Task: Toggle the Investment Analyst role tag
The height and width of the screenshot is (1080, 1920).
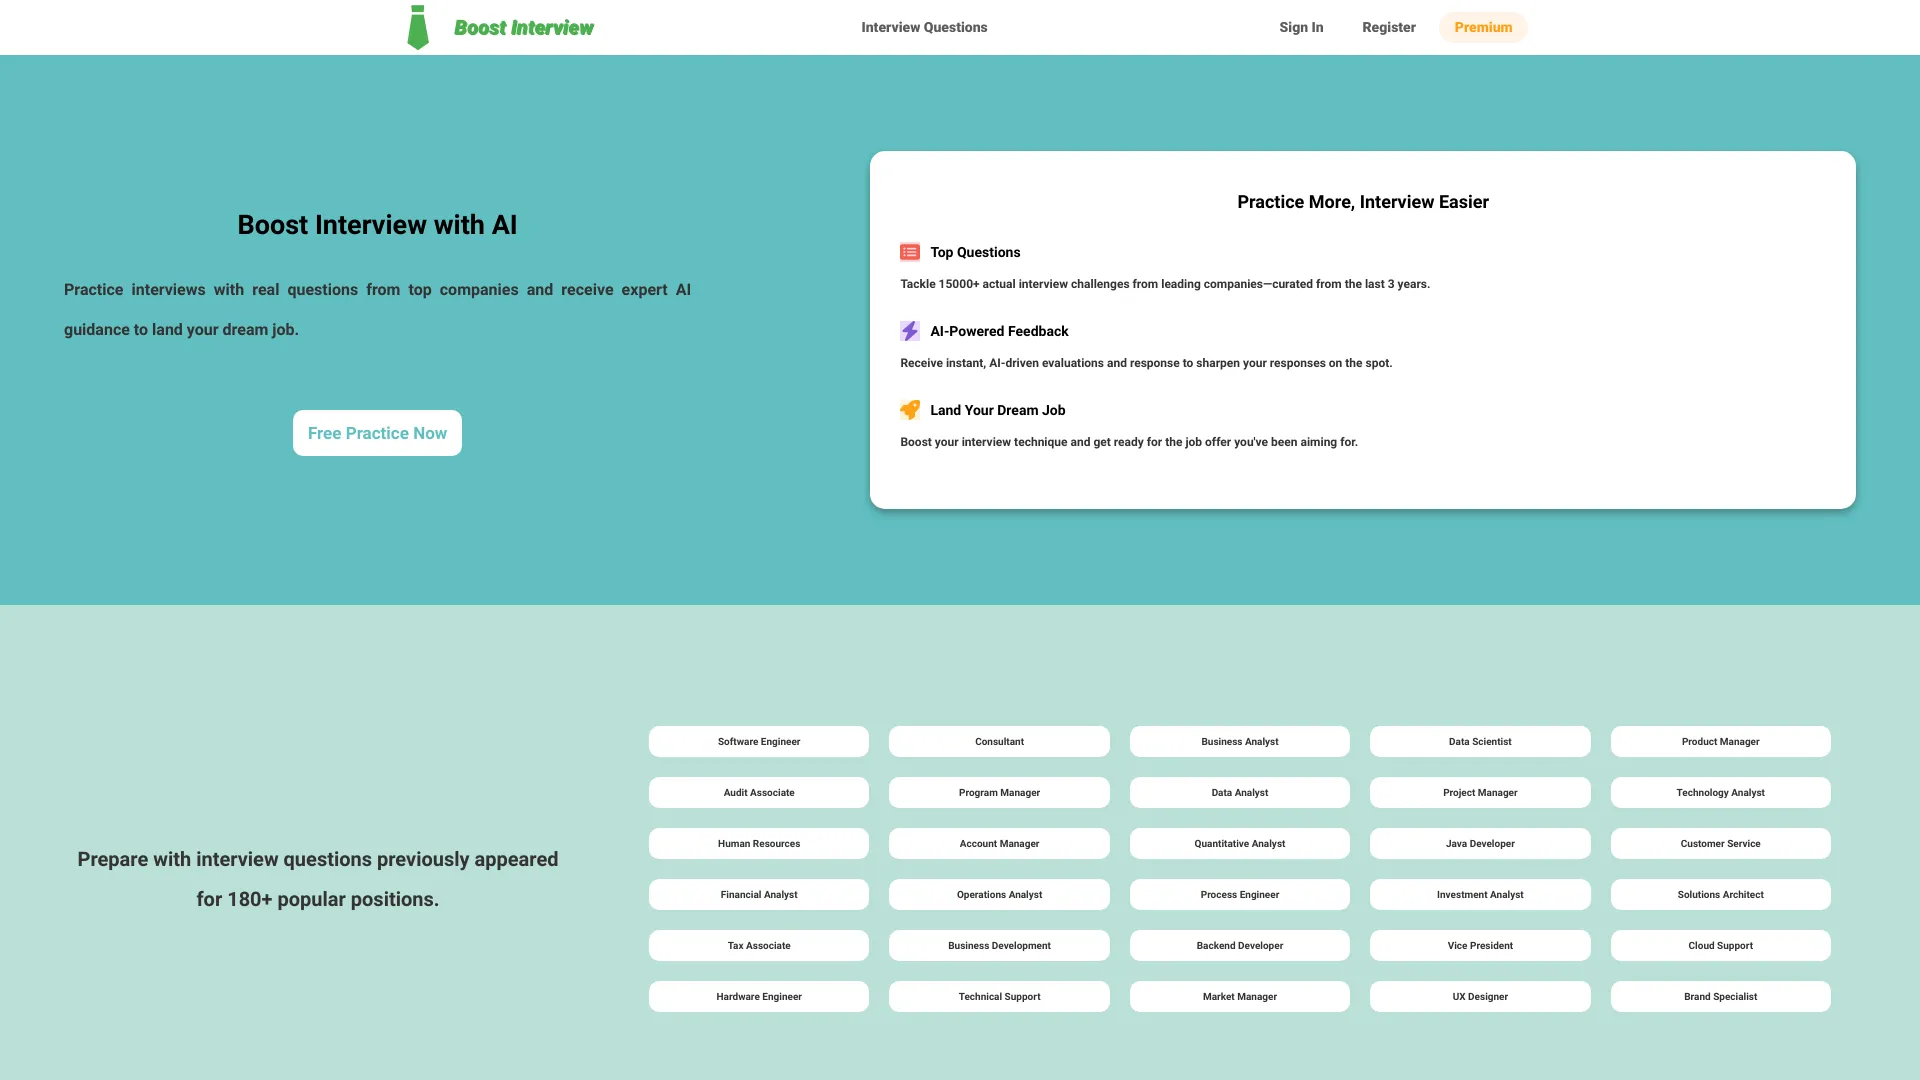Action: click(1480, 894)
